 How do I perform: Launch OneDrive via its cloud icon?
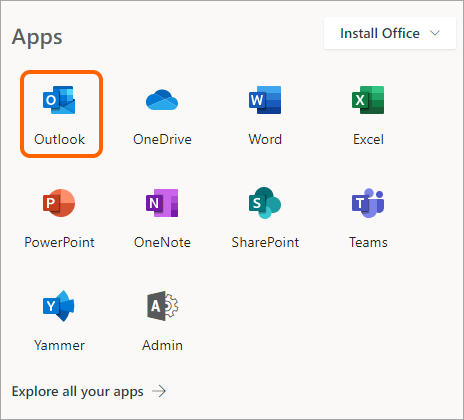coord(162,100)
